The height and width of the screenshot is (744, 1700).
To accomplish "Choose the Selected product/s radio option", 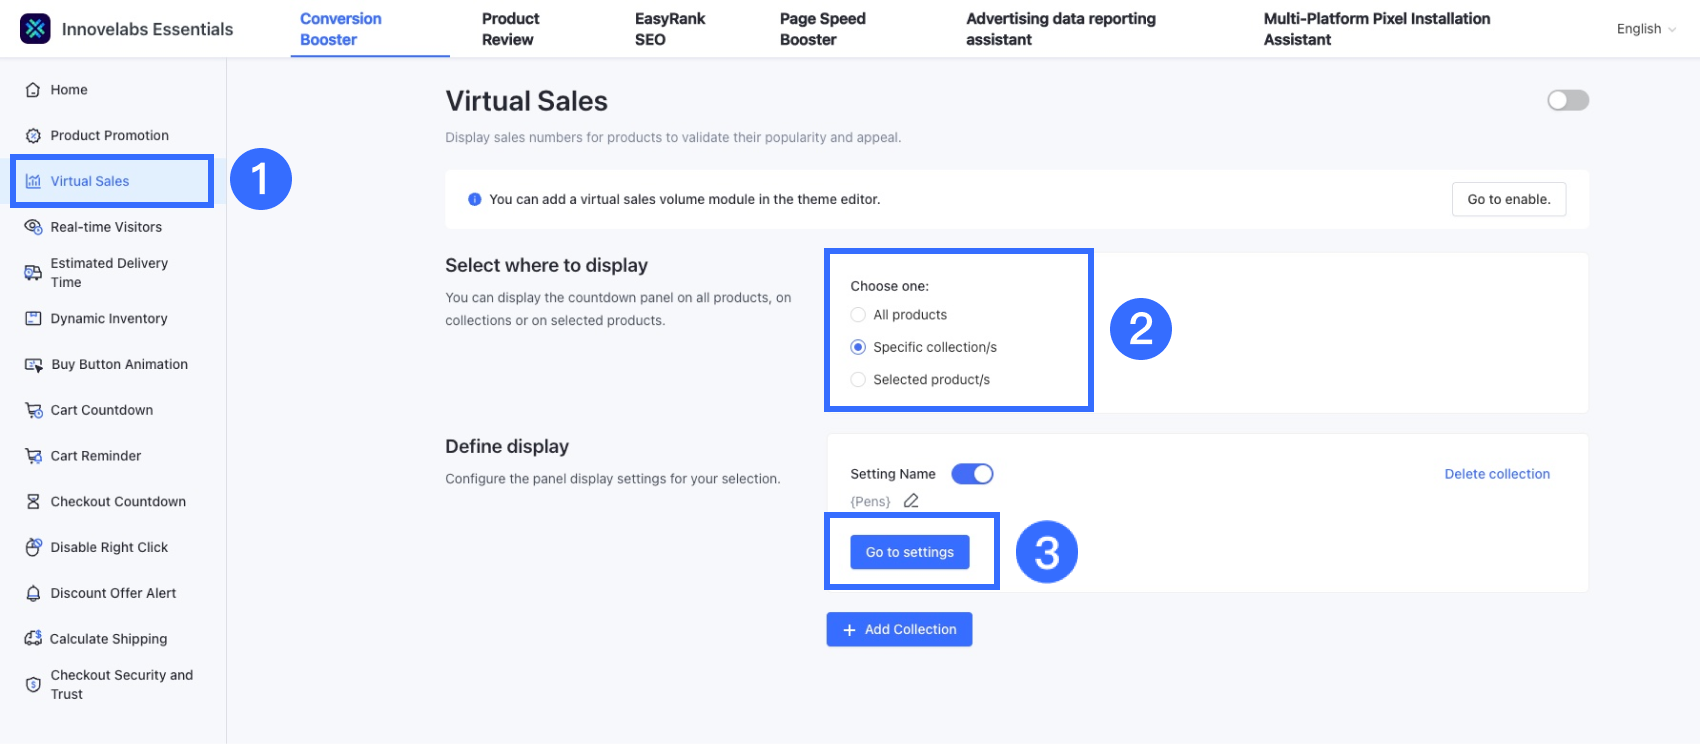I will click(858, 380).
